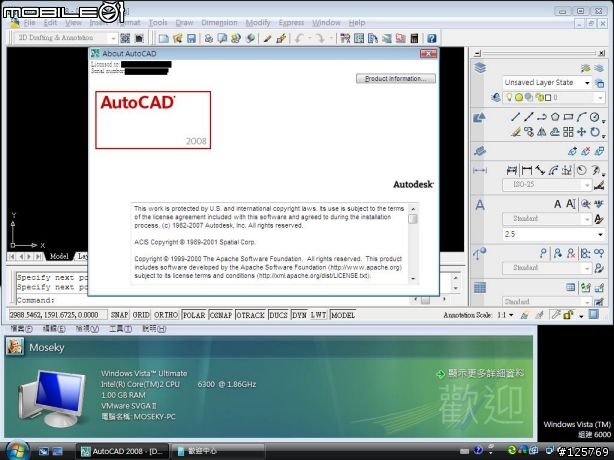Open the Modify menu
Image resolution: width=614 pixels, height=460 pixels.
(258, 23)
